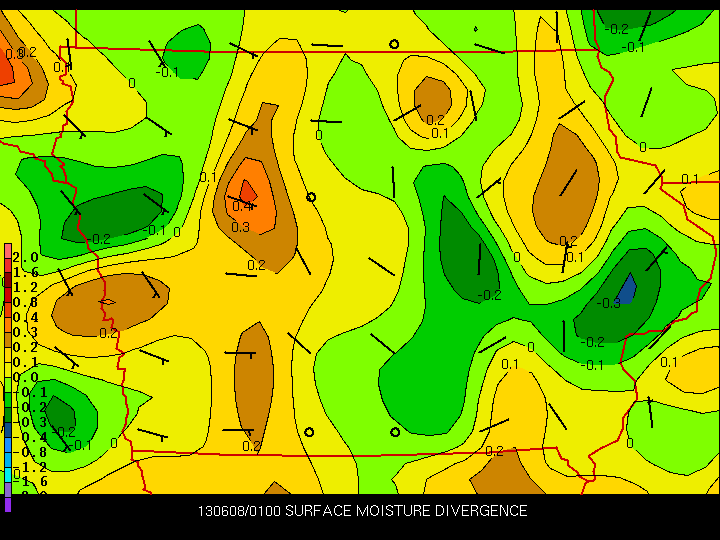Select the '0.3' contour label below orange core
720x540 pixels.
[x=240, y=227]
